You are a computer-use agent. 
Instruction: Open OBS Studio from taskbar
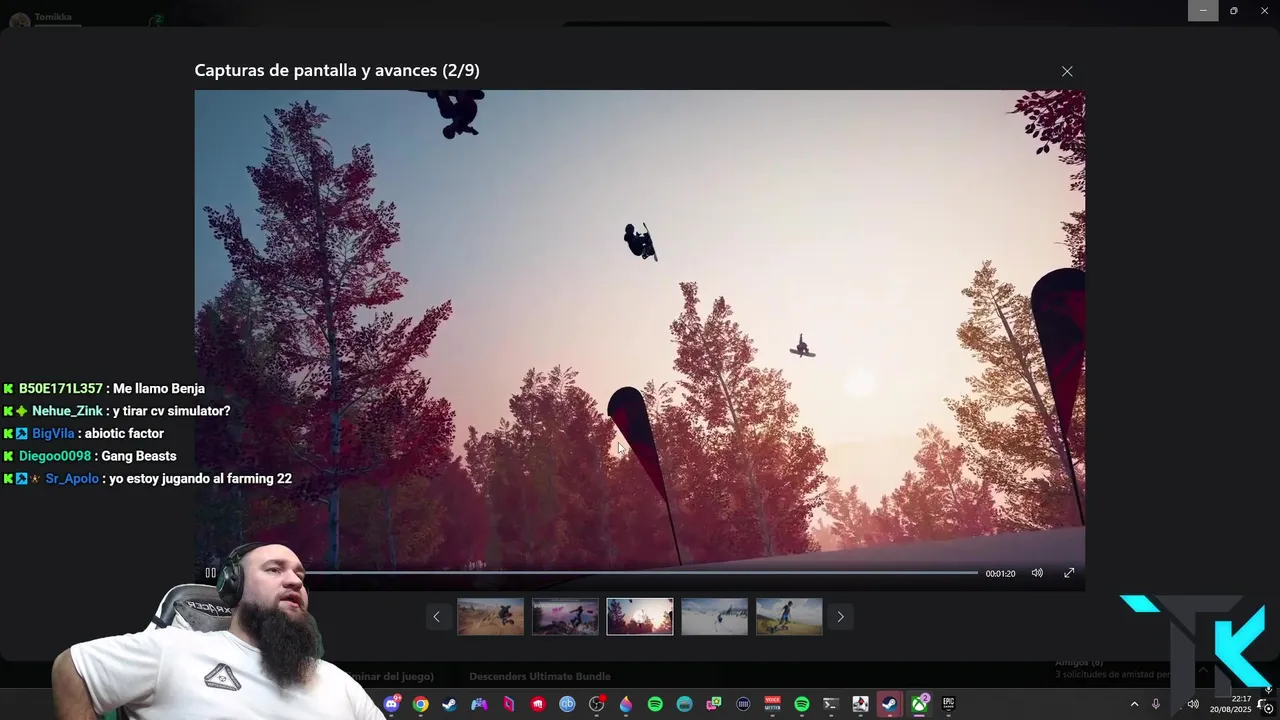(x=597, y=704)
